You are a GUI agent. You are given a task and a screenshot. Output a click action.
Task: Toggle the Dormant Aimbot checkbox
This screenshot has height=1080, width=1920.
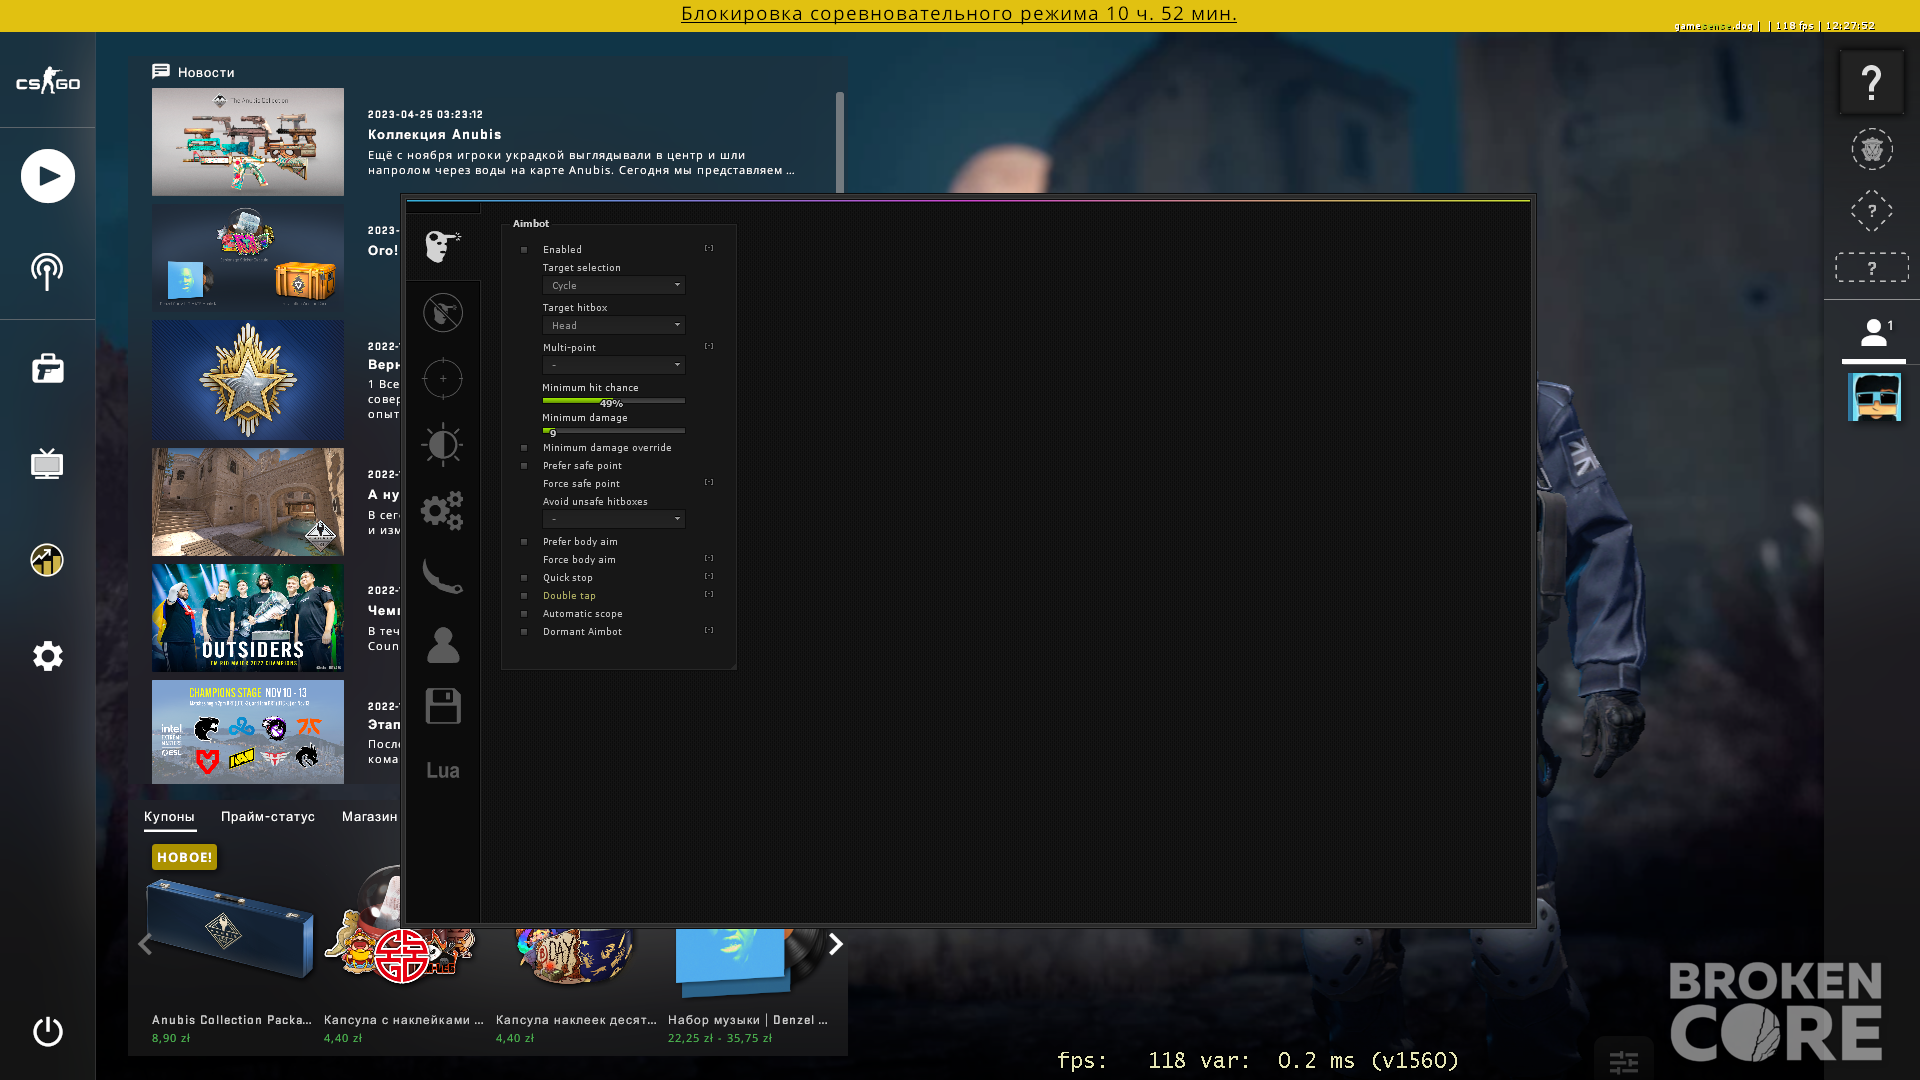click(524, 632)
